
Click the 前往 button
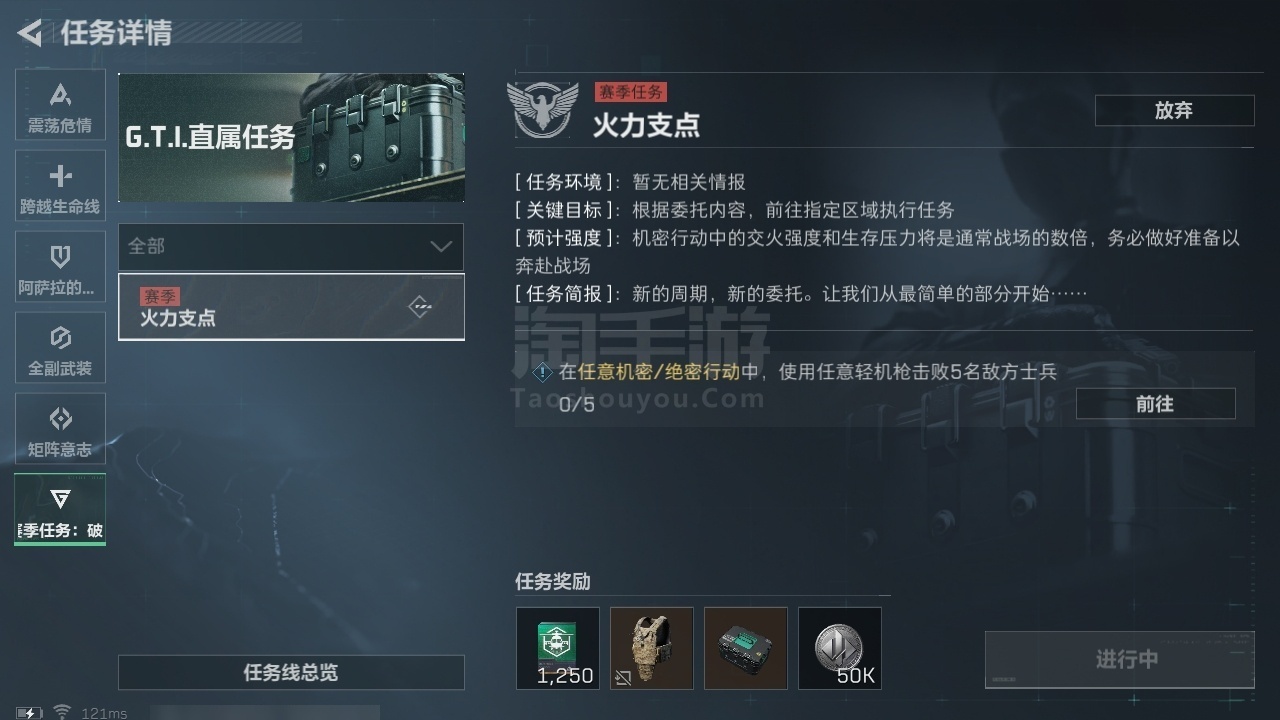tap(1155, 404)
